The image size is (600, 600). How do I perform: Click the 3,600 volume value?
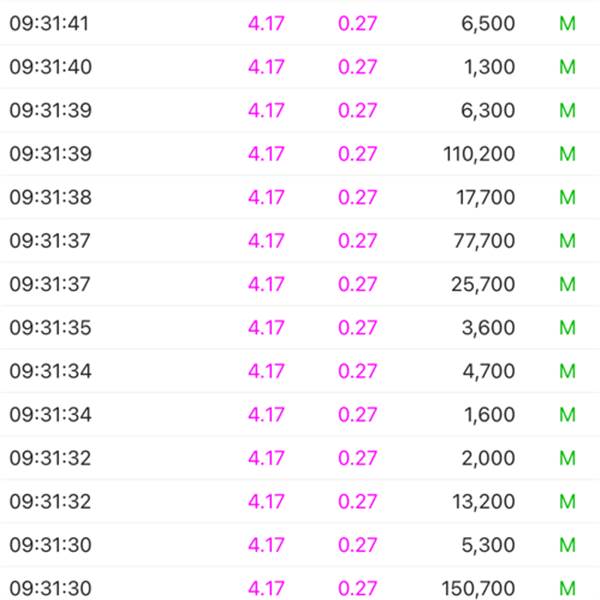(x=488, y=328)
